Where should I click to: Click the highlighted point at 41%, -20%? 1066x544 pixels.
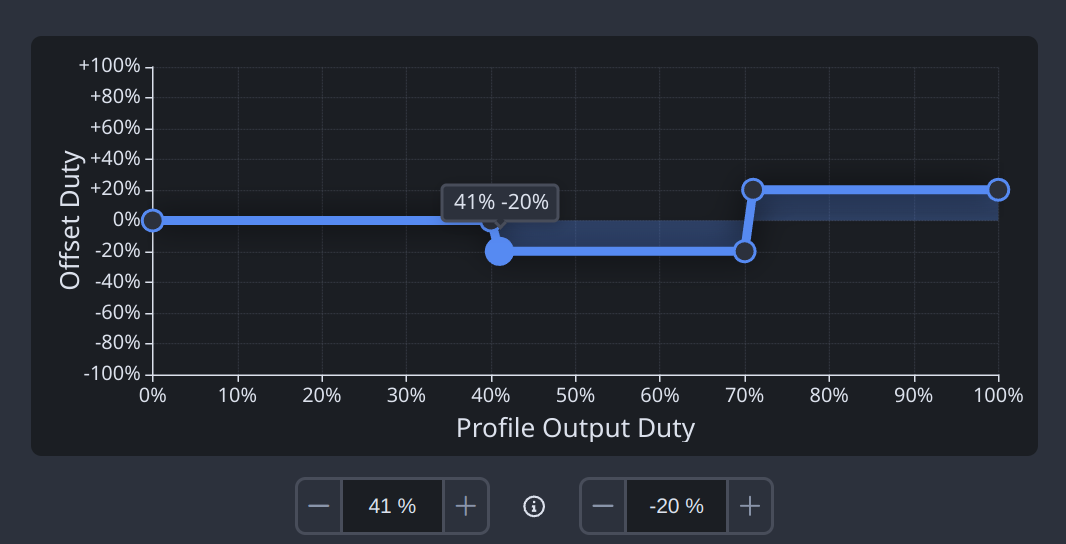(x=499, y=251)
